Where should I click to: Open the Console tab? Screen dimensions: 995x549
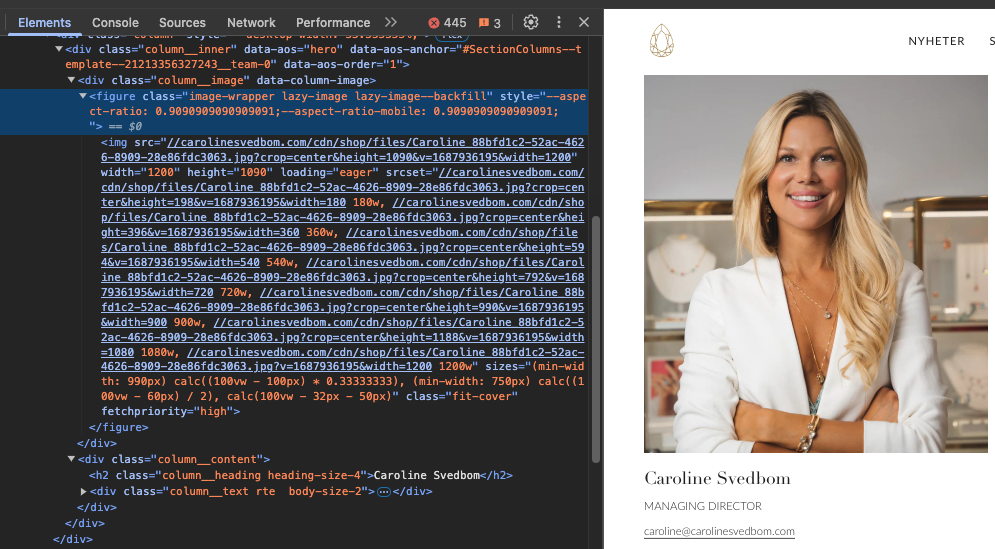click(x=115, y=23)
